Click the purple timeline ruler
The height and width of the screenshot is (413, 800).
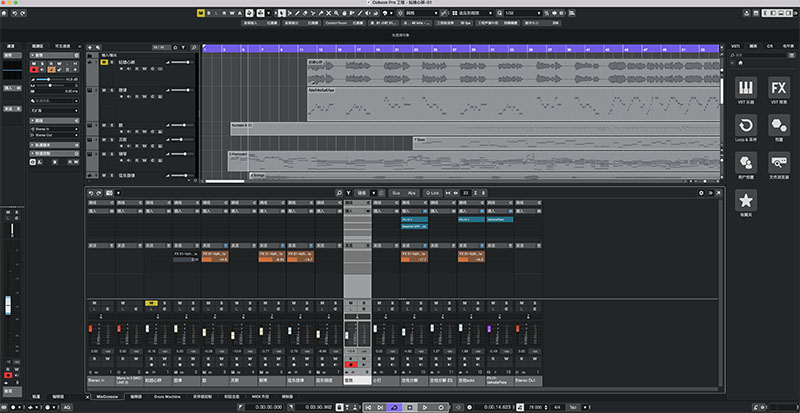pos(461,49)
